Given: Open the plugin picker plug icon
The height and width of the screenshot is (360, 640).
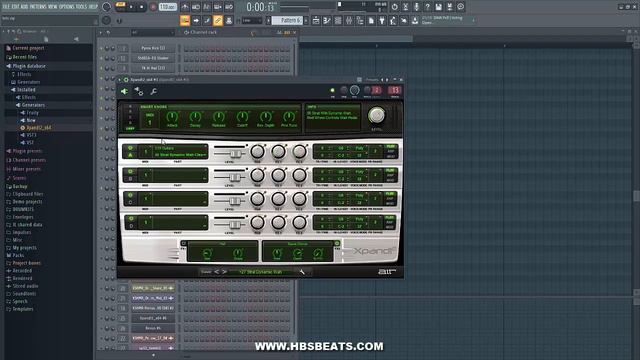Looking at the screenshot, I should [382, 20].
